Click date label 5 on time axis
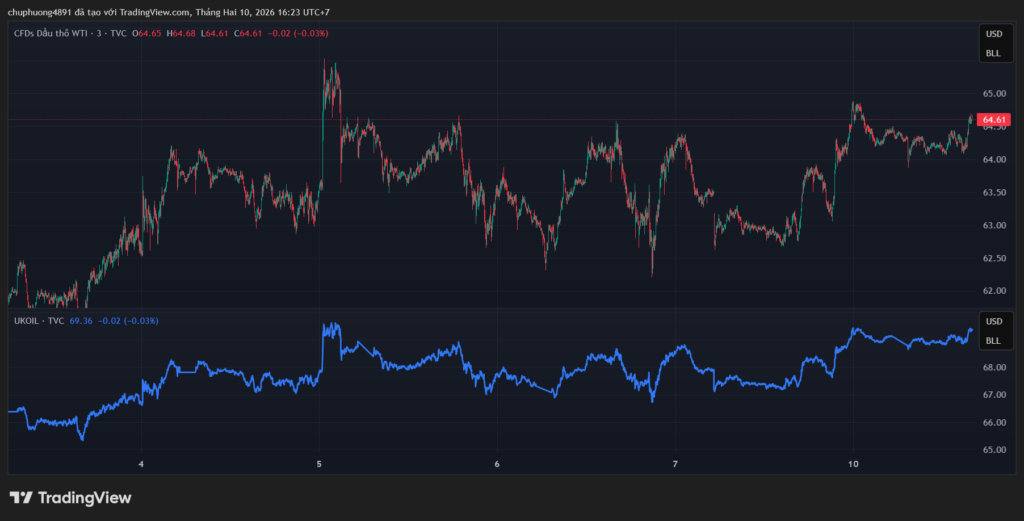 coord(319,464)
